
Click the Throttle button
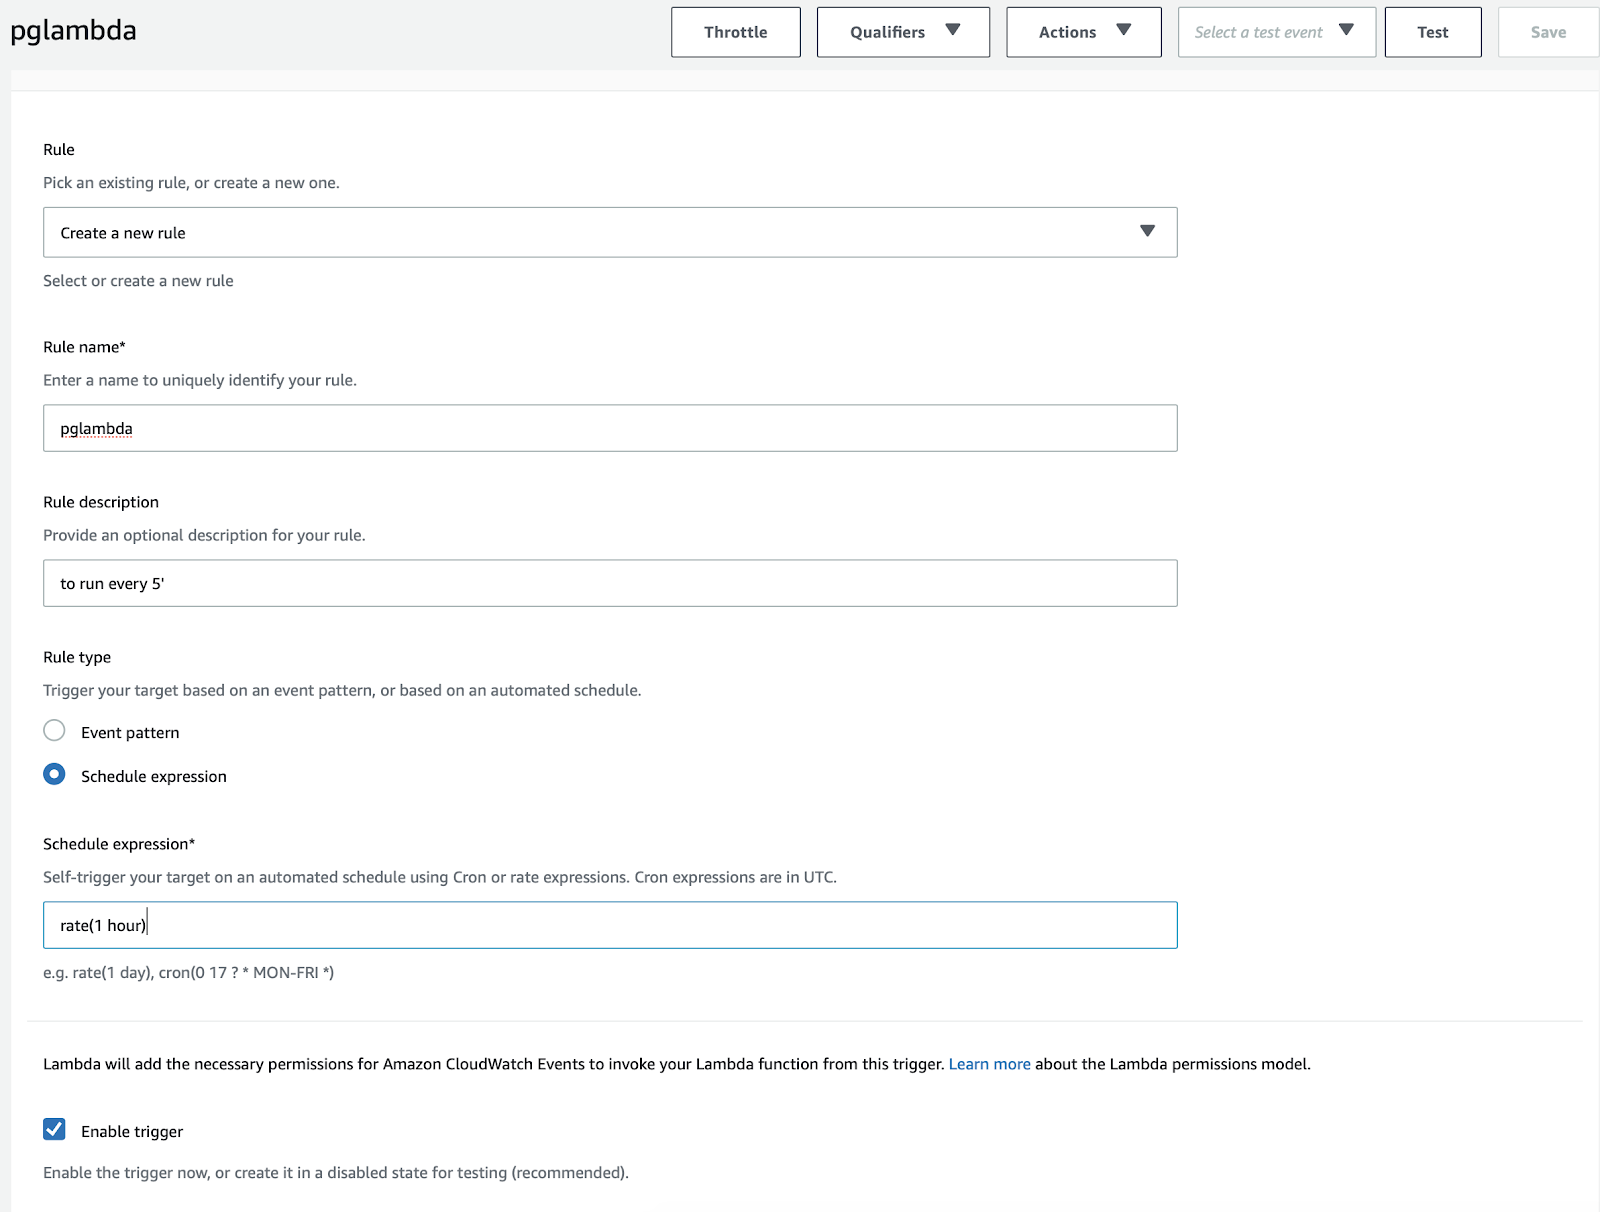click(735, 32)
